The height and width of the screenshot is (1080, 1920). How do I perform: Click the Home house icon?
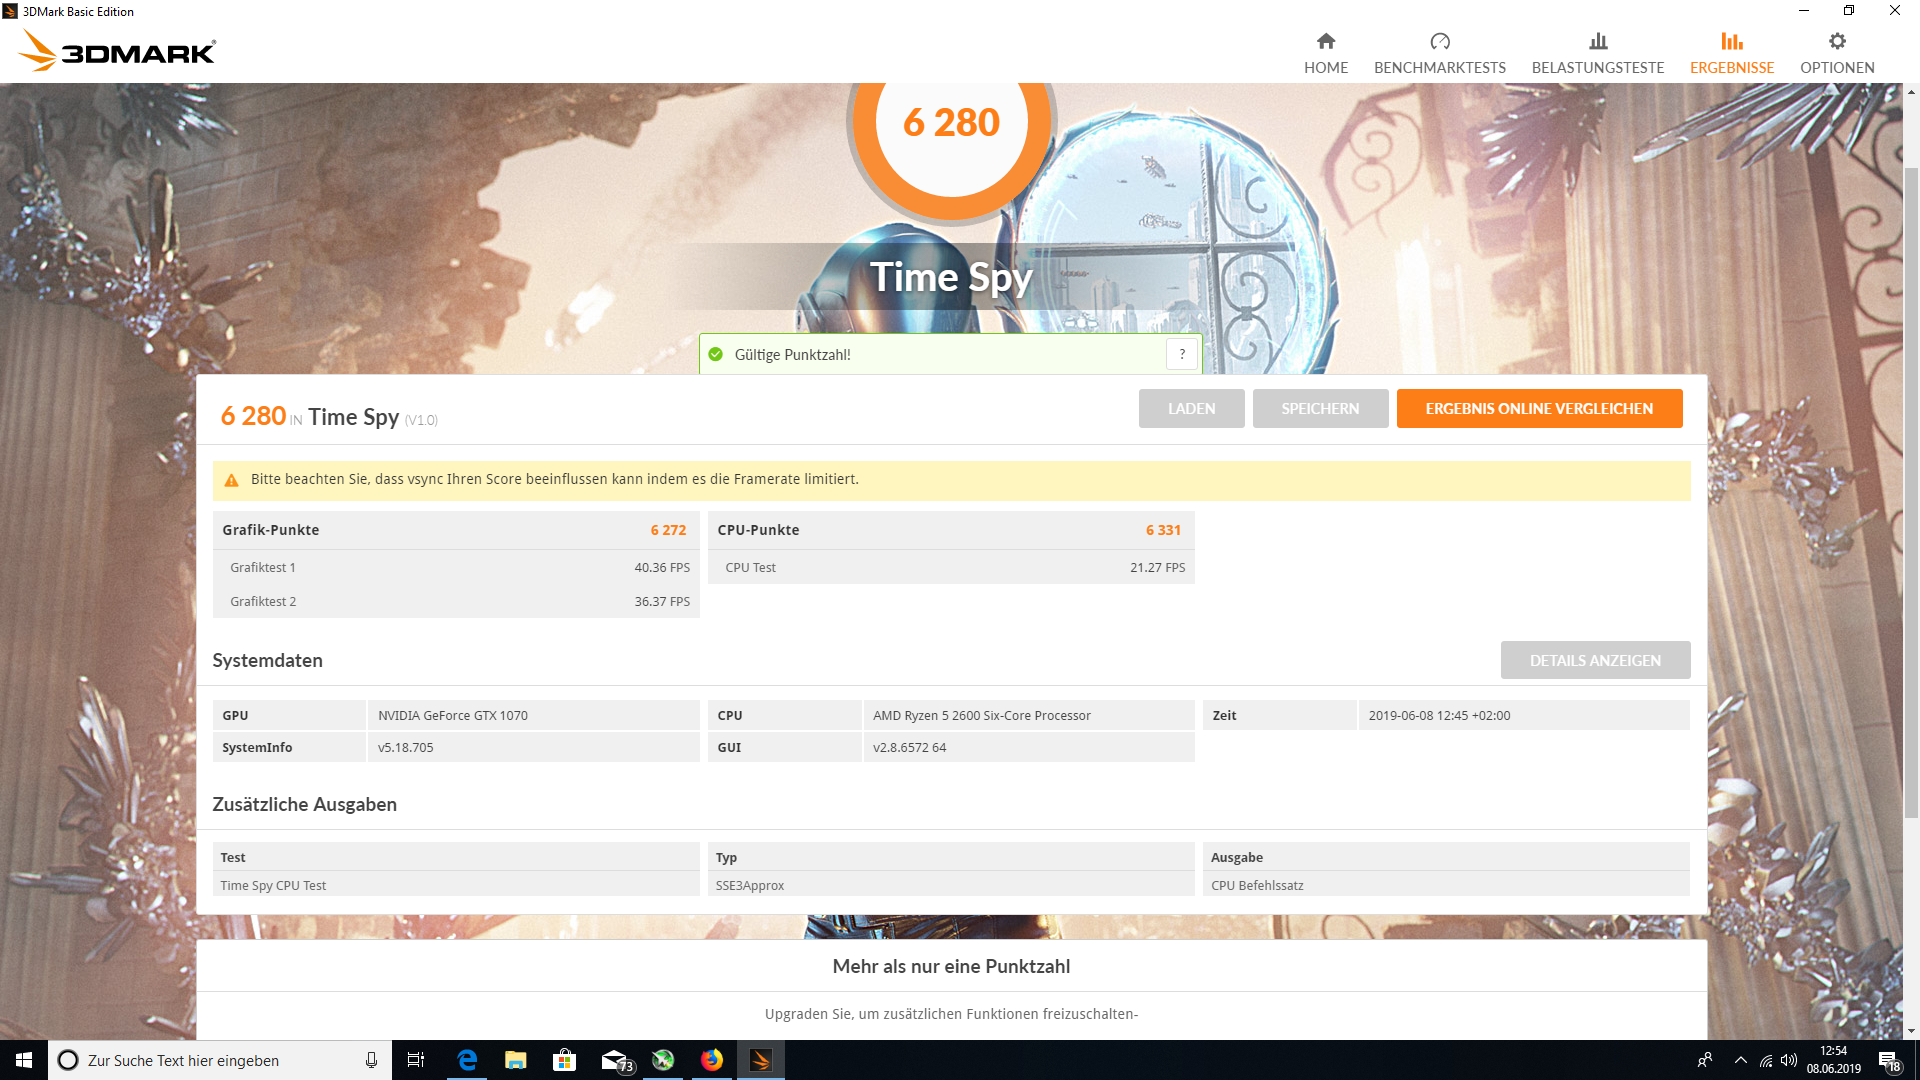point(1326,41)
